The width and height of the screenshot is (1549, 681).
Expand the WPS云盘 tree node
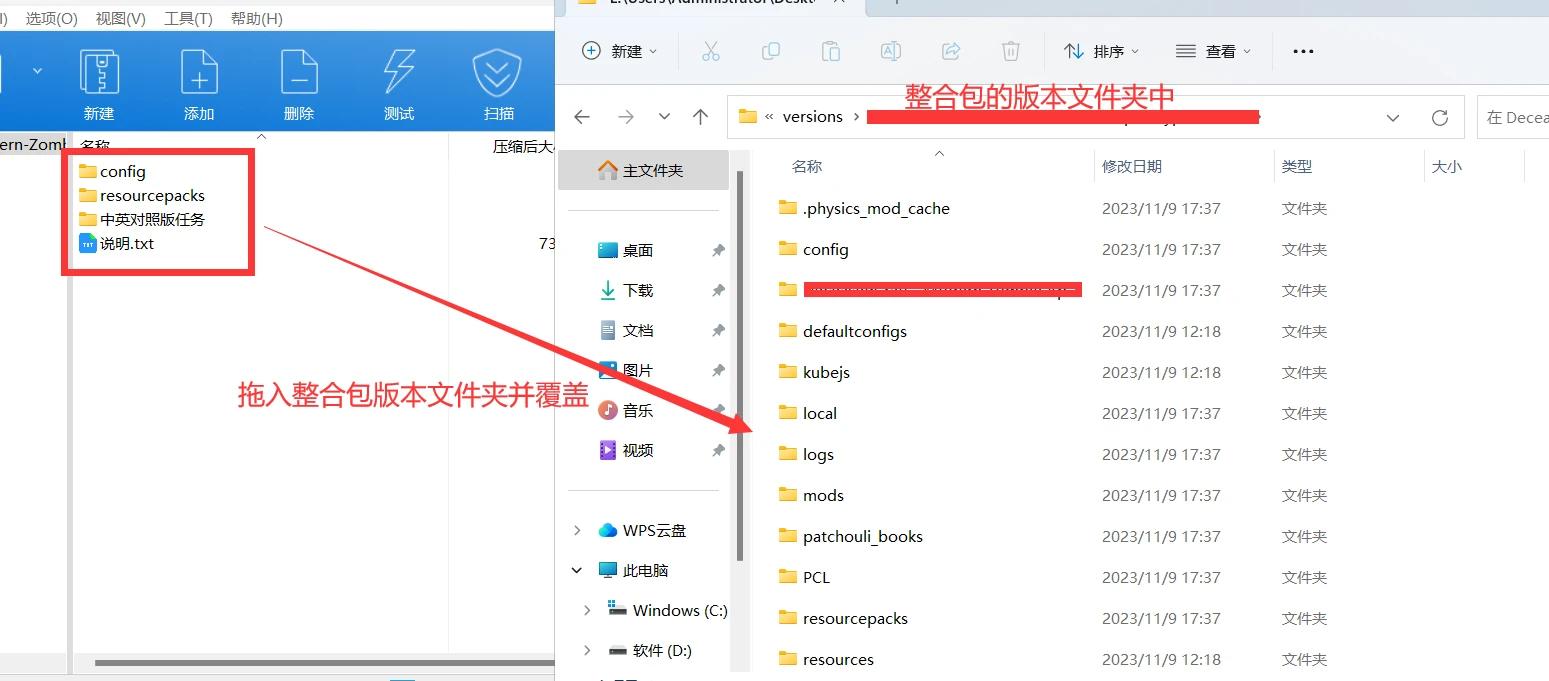(x=577, y=531)
